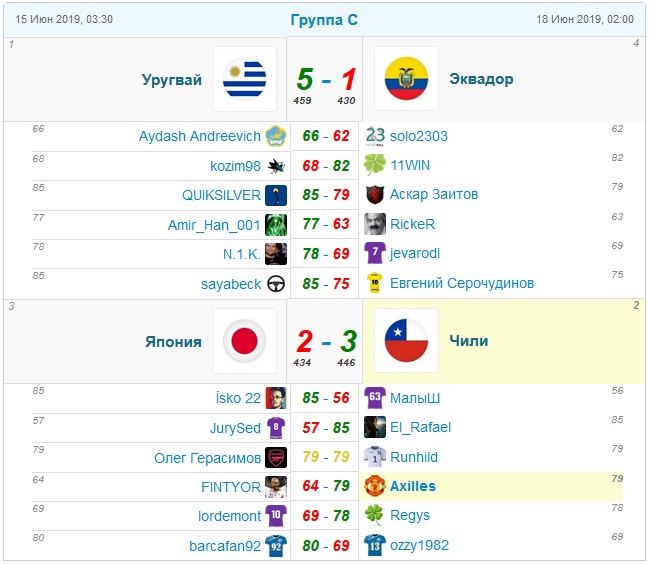
Task: Click Axilles' Manchester United crest avatar
Action: tap(375, 486)
